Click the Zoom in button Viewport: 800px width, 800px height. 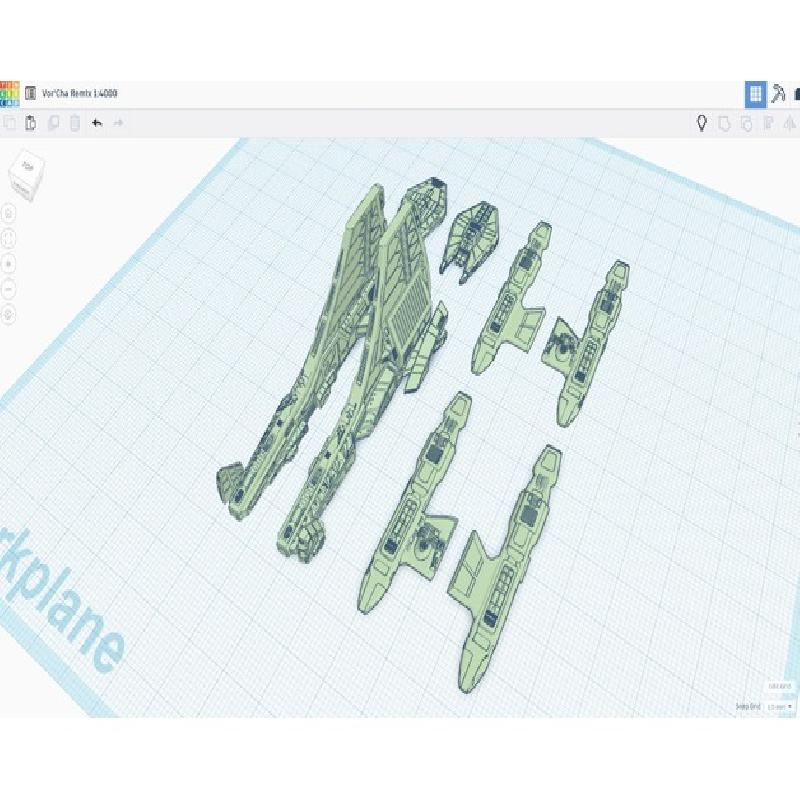(9, 264)
